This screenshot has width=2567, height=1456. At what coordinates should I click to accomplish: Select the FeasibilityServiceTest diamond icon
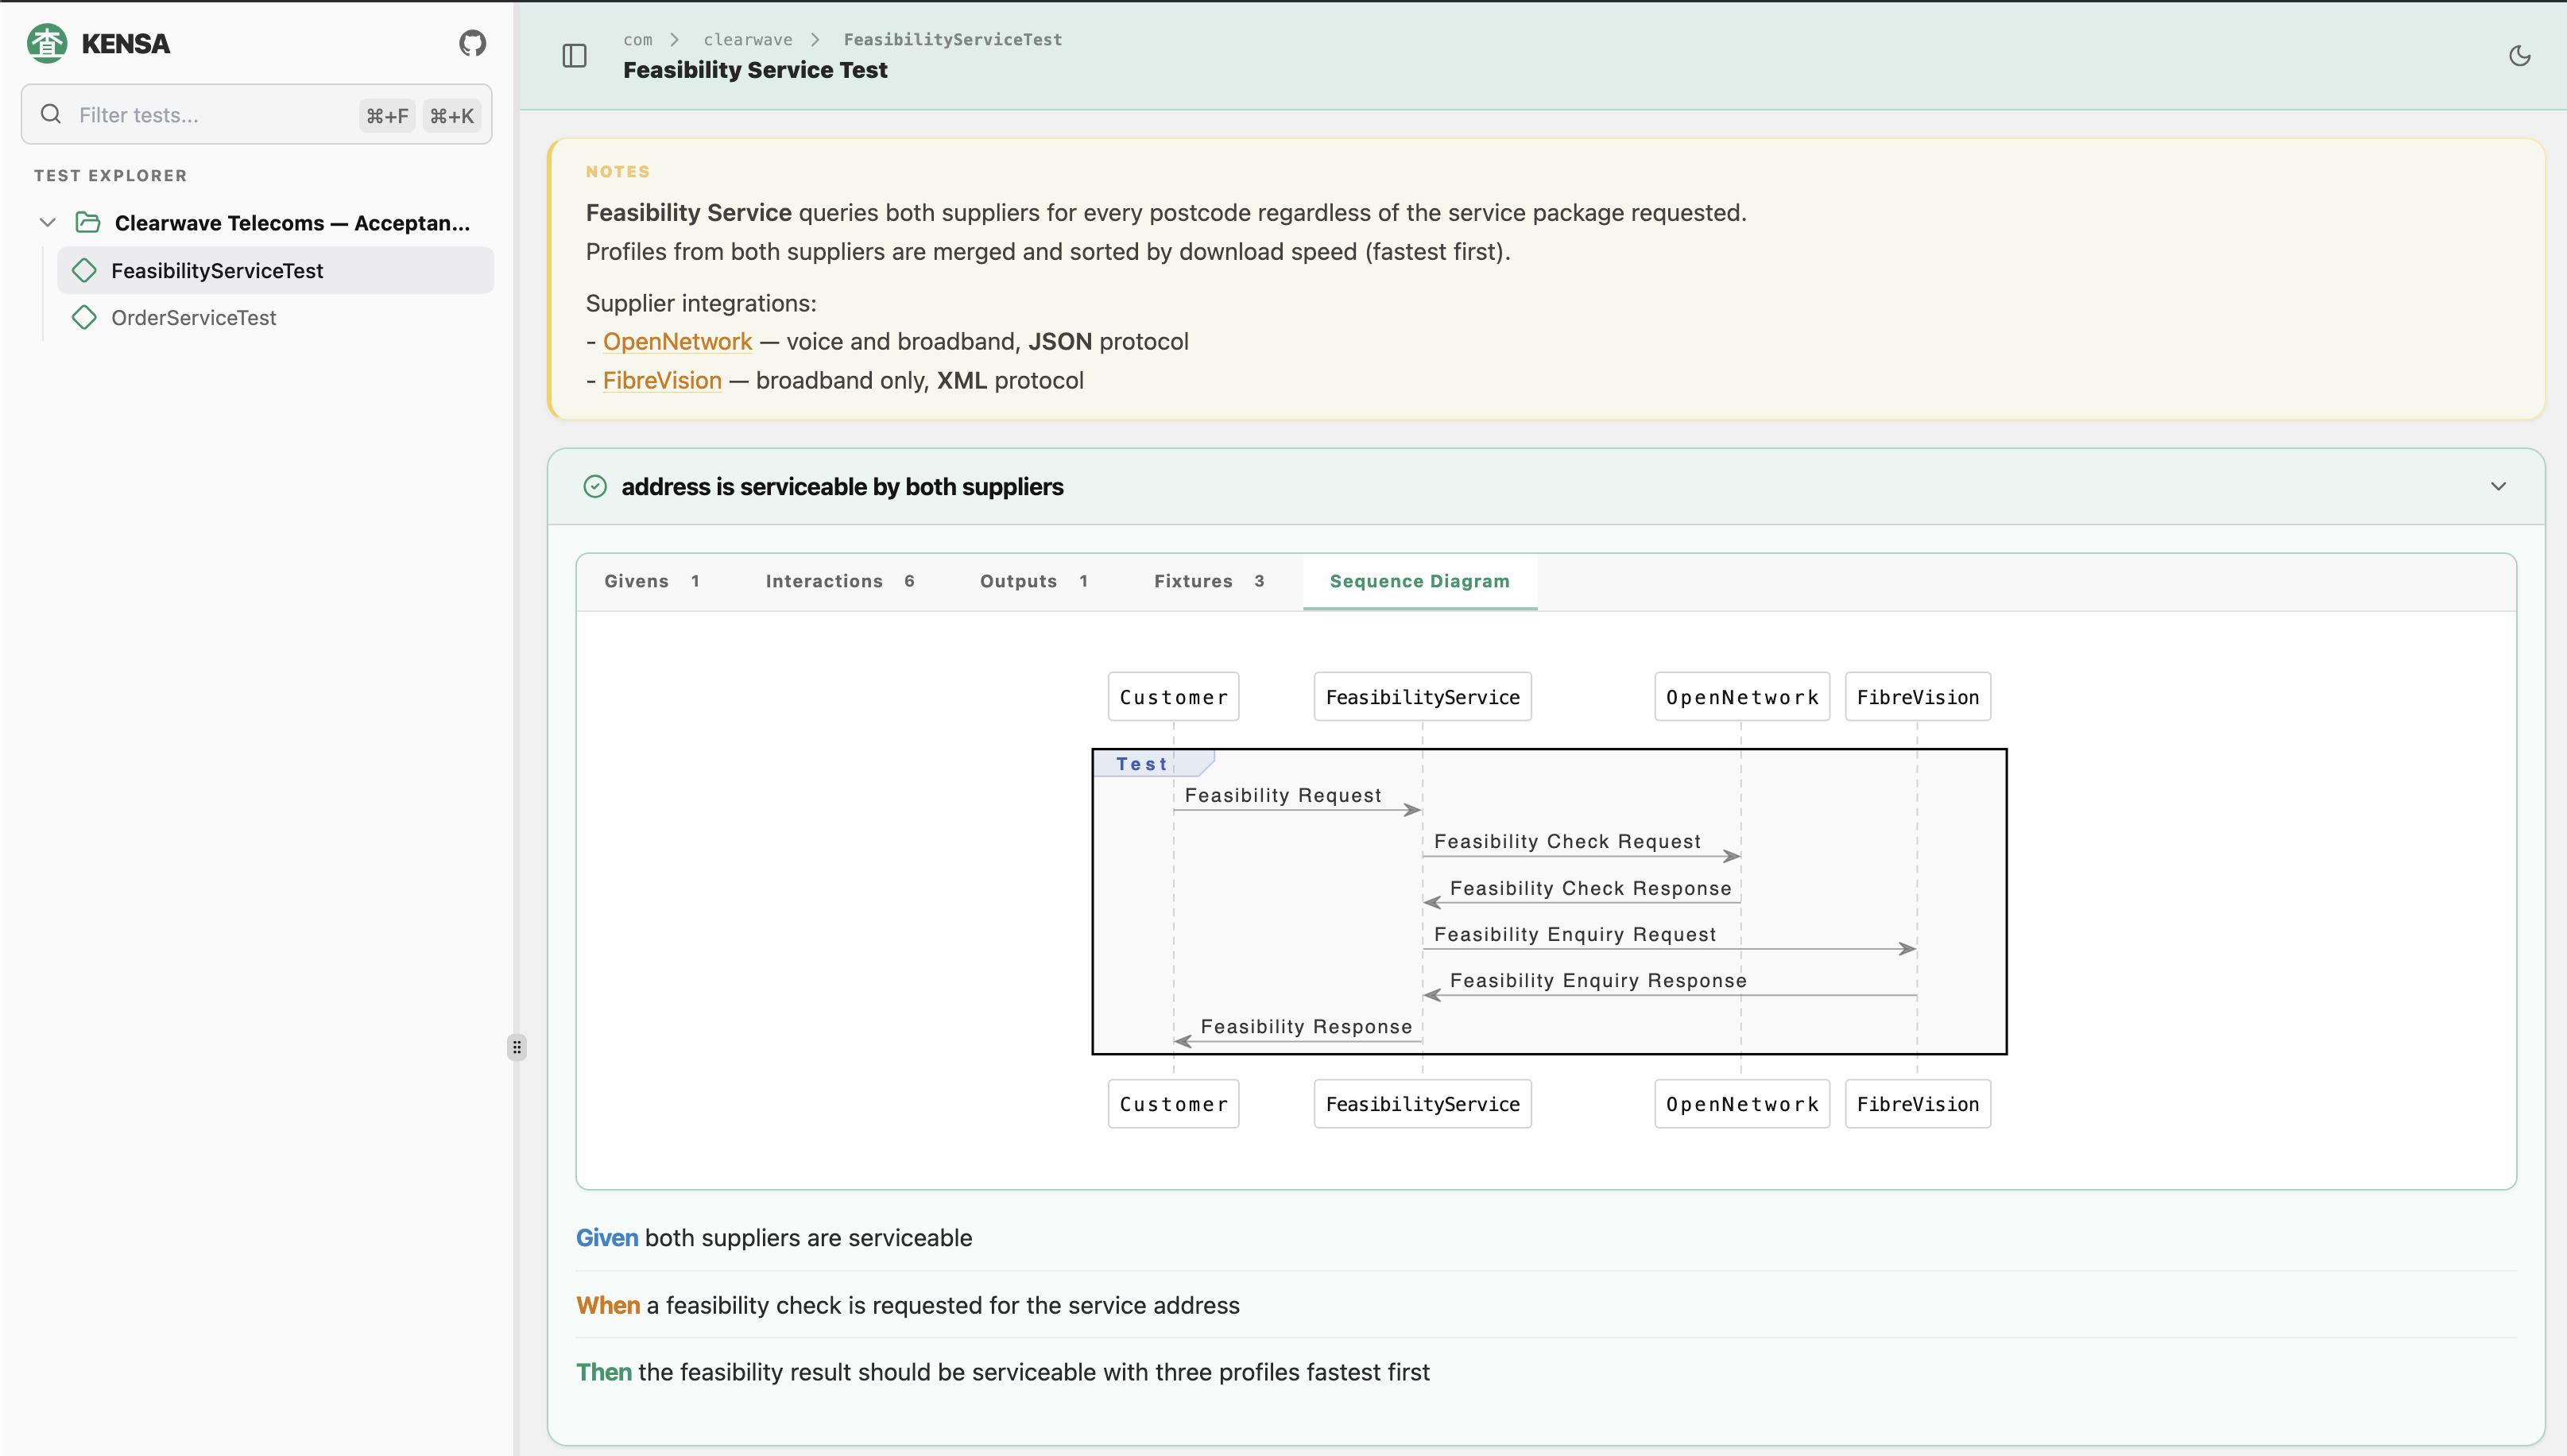tap(85, 270)
